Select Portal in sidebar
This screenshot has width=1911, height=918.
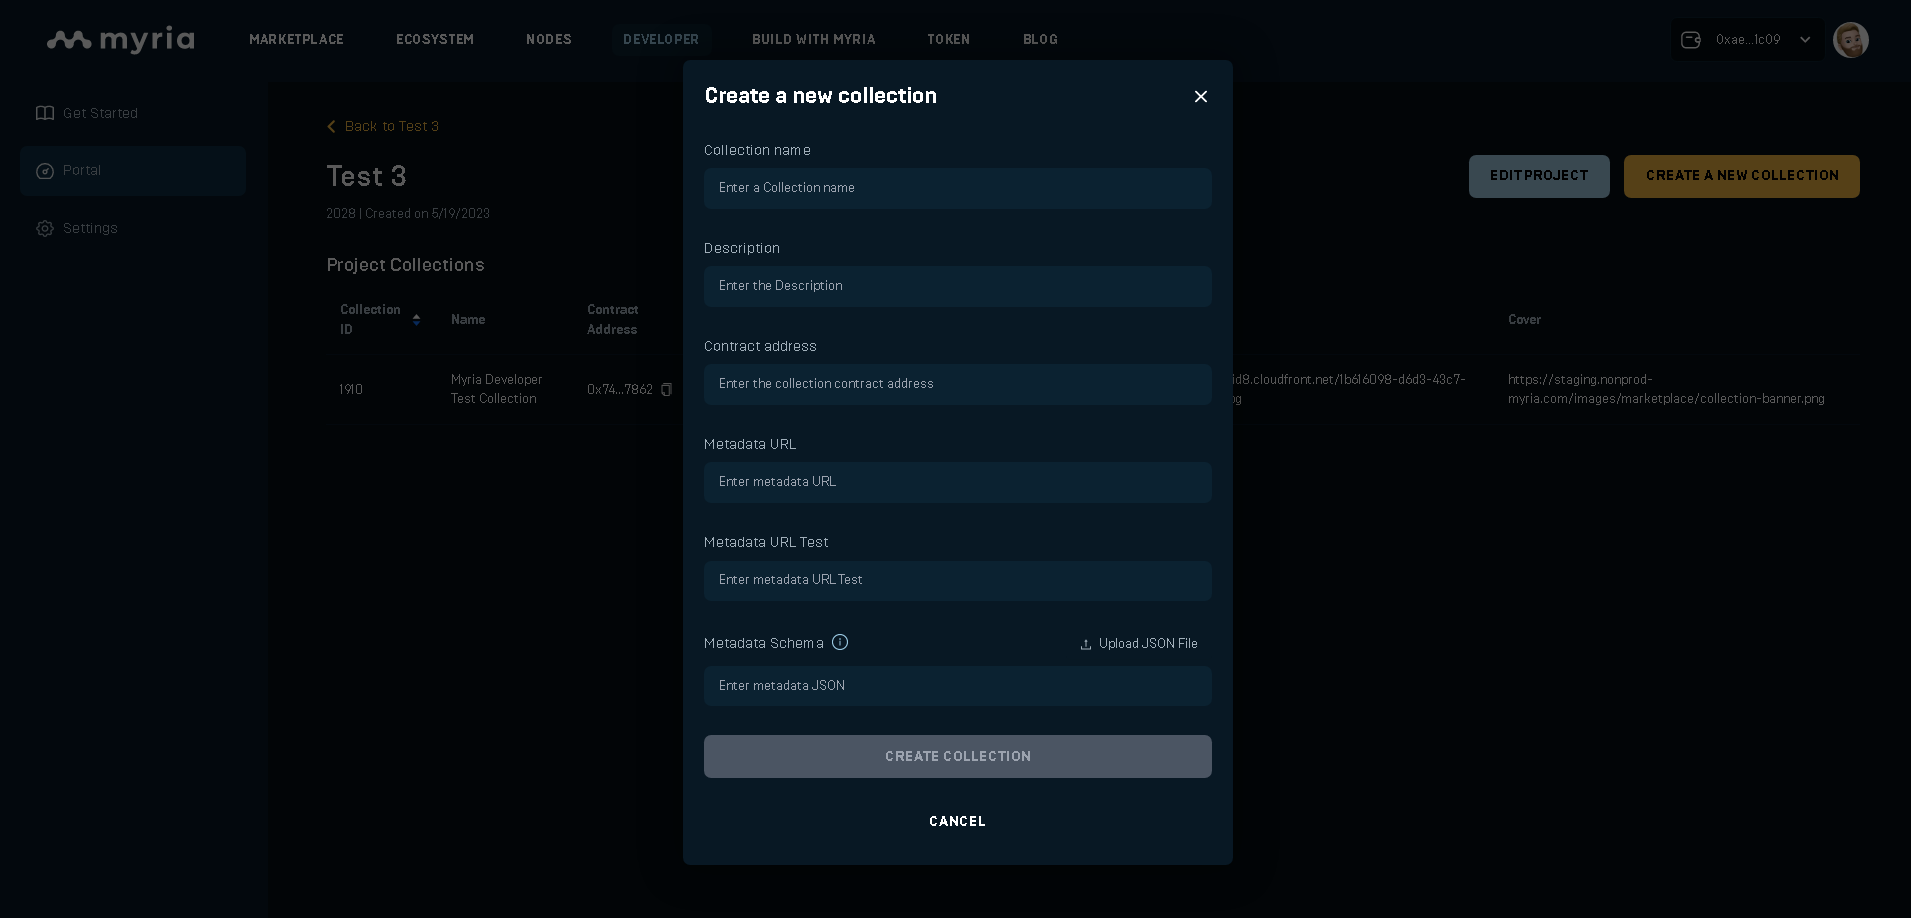tap(133, 171)
